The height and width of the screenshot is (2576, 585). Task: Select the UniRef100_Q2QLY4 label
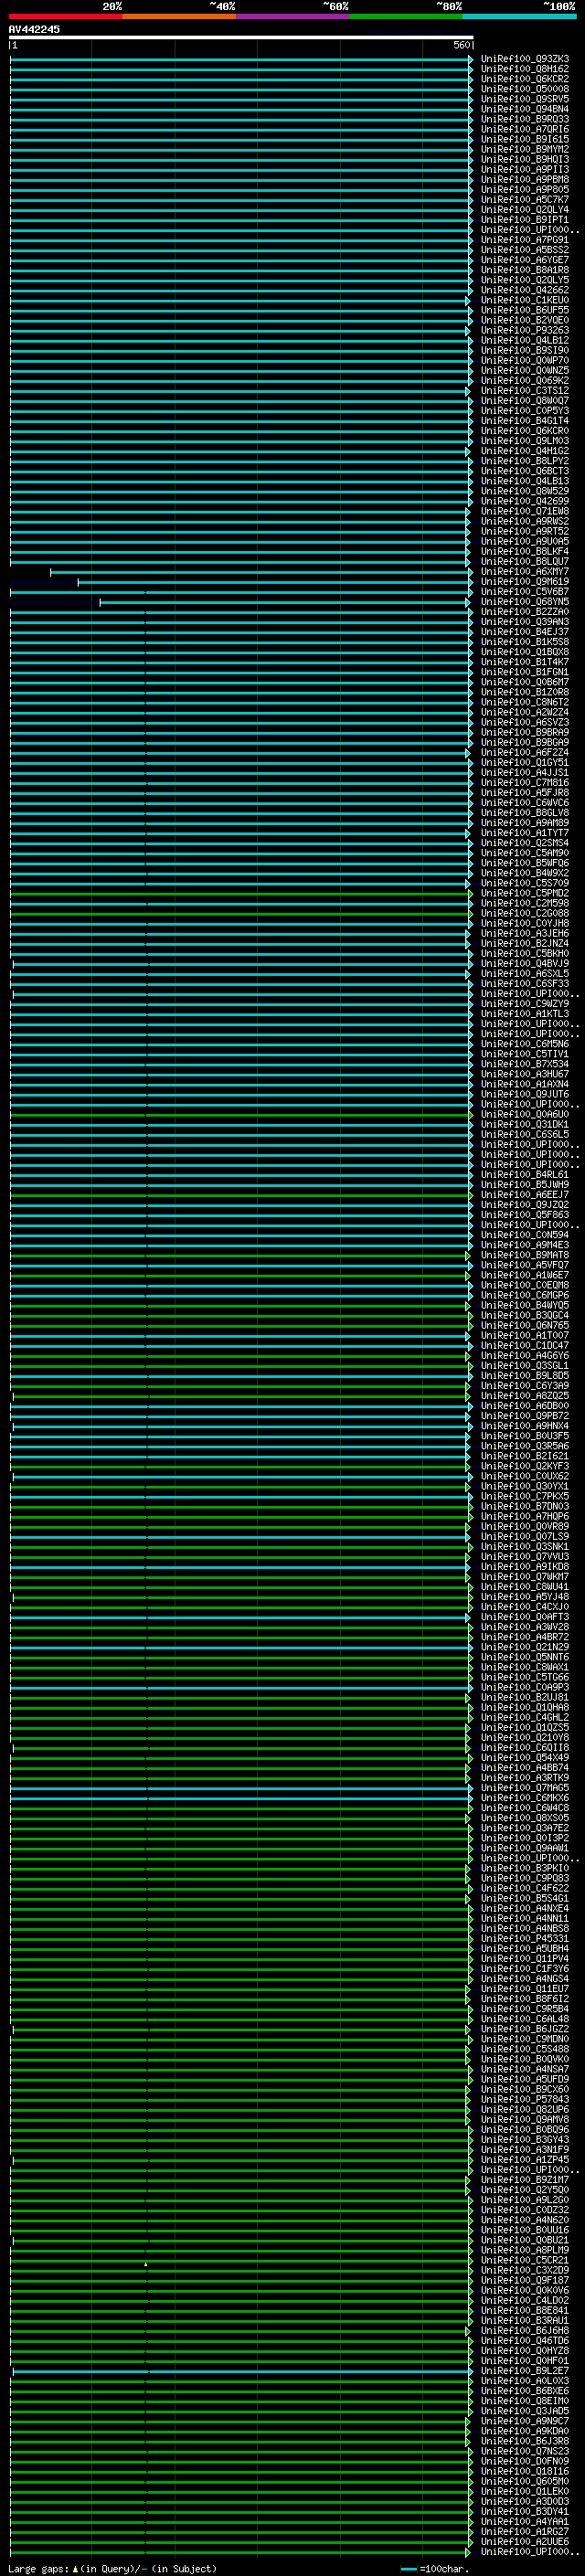coord(525,210)
